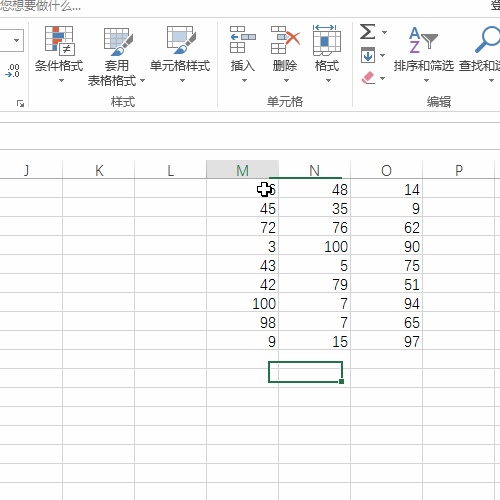This screenshot has height=500, width=500.
Task: Select column O header
Action: click(x=386, y=170)
